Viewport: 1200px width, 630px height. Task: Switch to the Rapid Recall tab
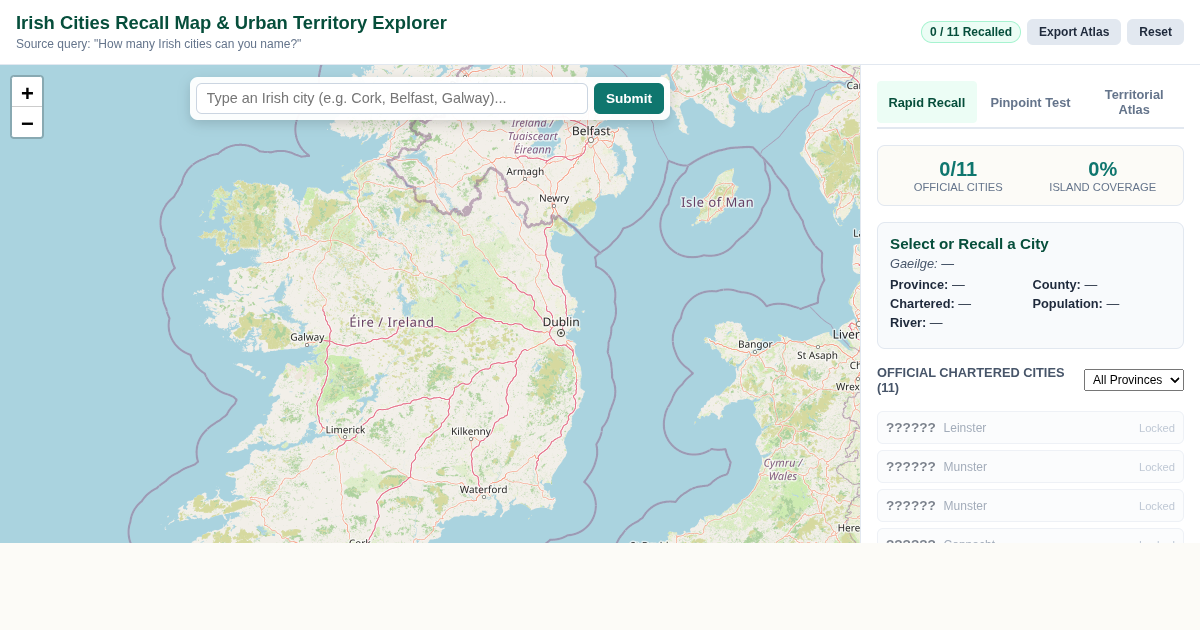point(927,102)
